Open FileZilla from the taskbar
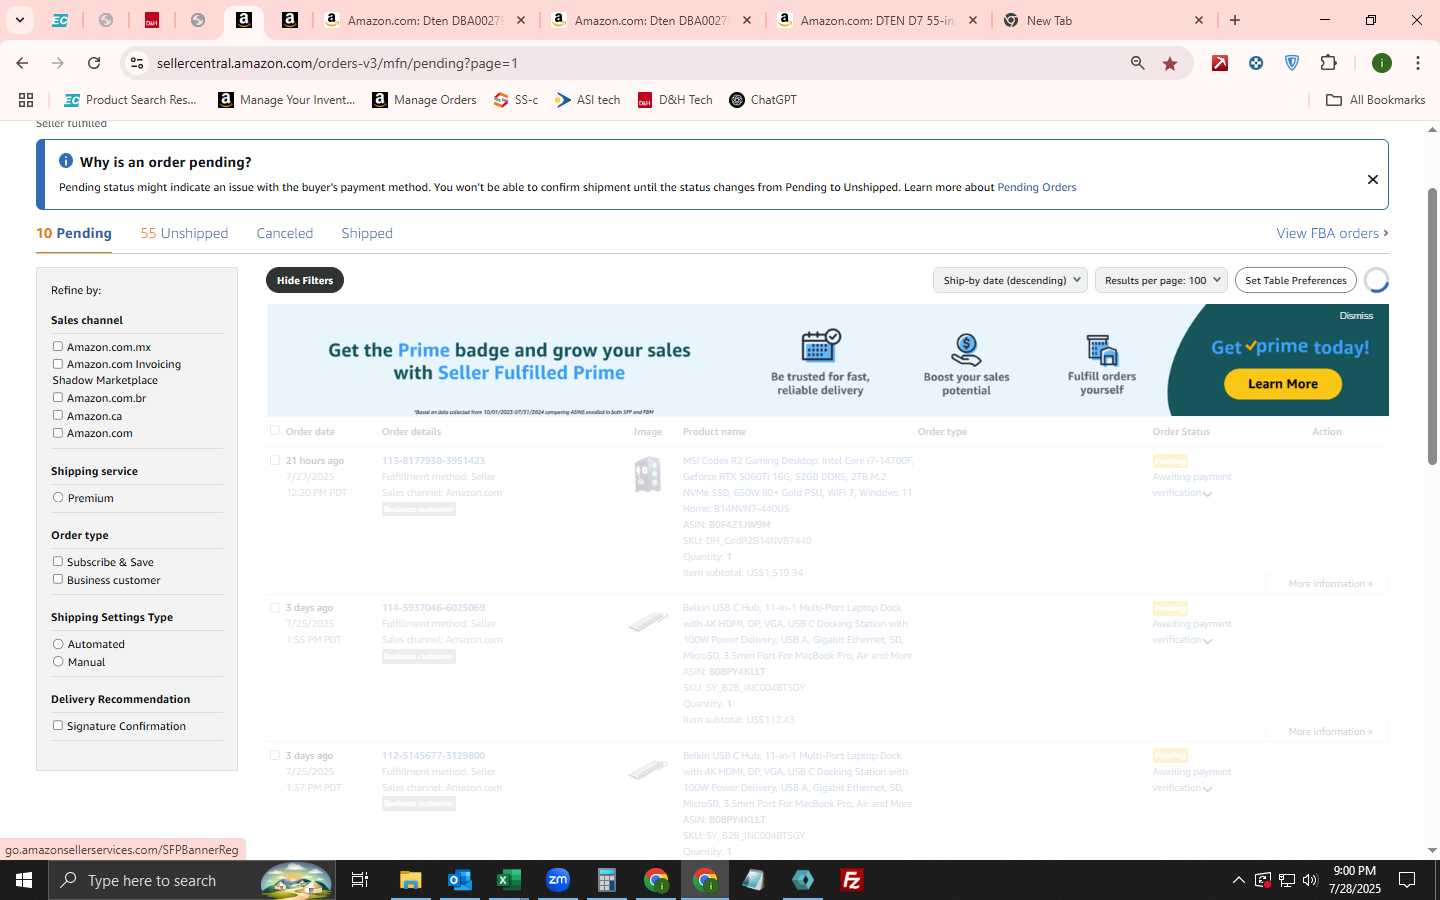This screenshot has height=900, width=1440. (852, 880)
